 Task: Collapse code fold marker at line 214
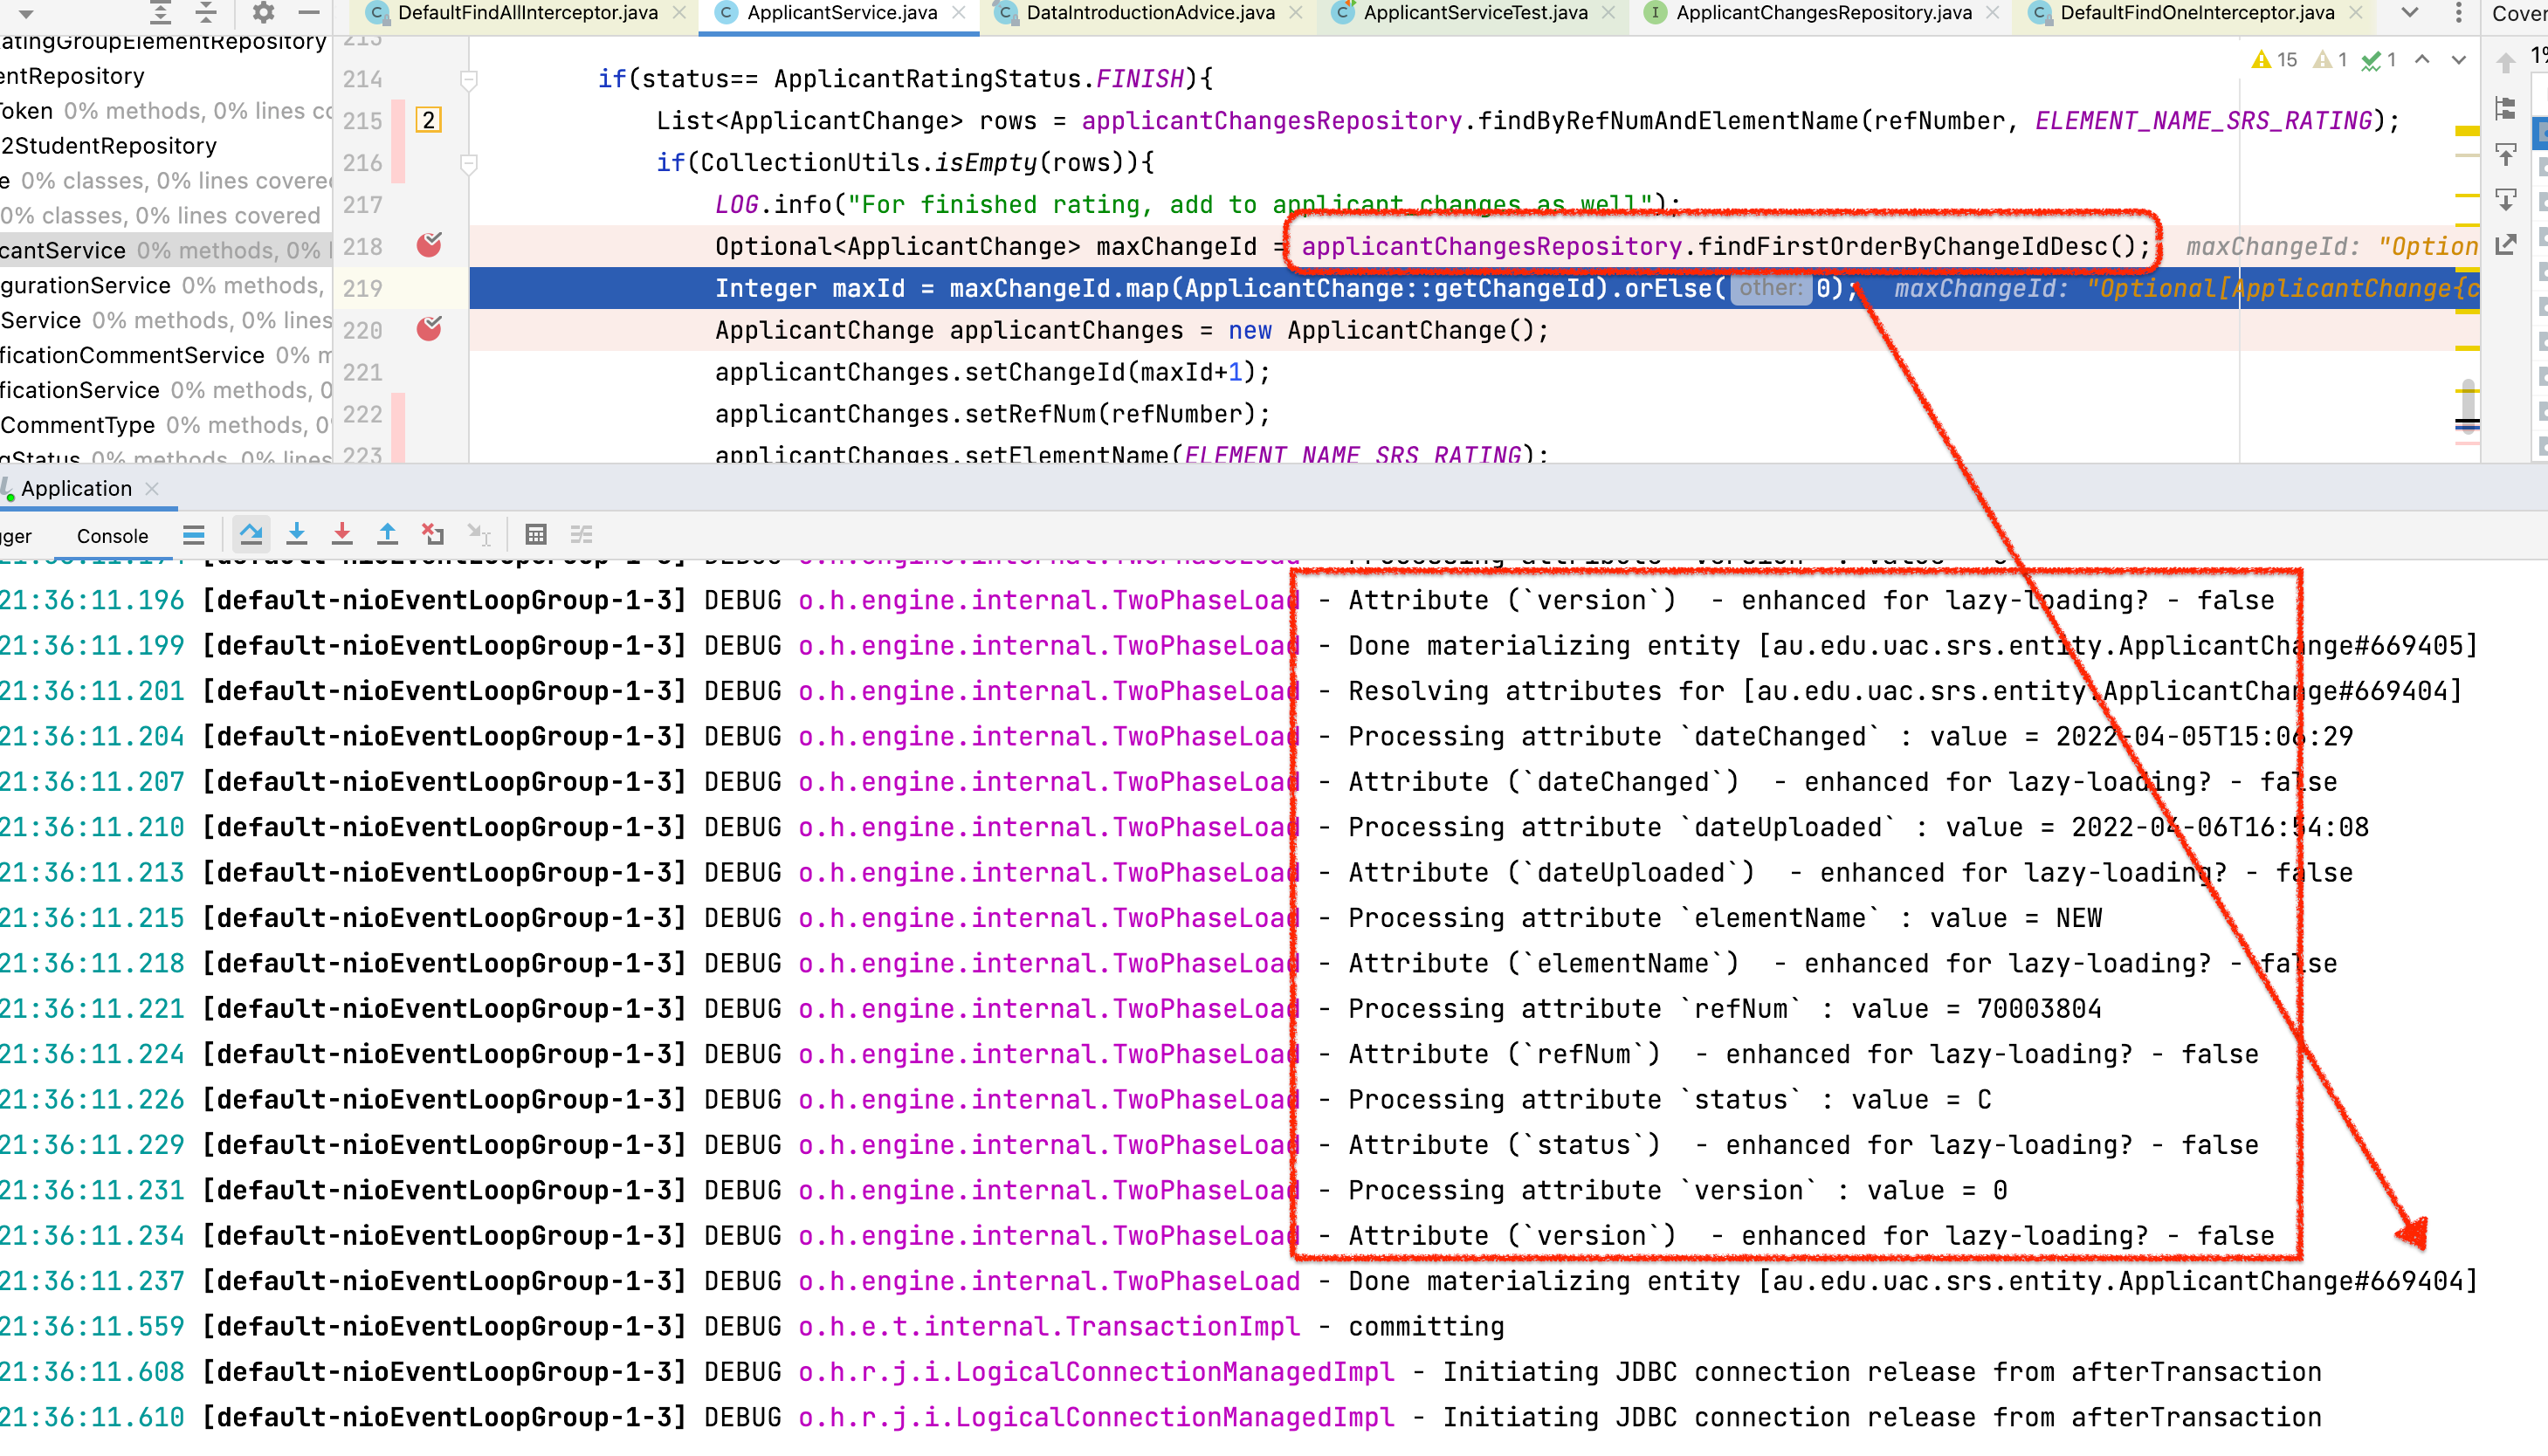(468, 79)
